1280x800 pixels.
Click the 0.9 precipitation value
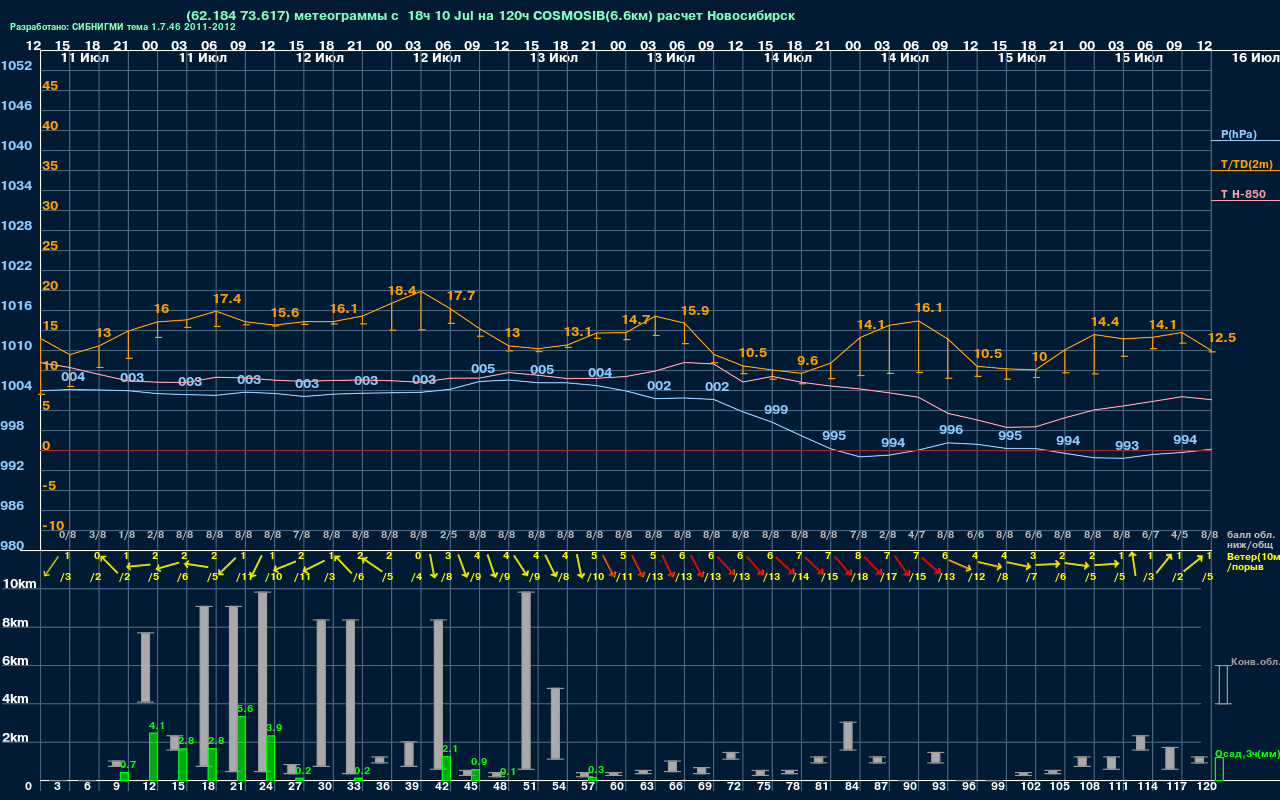[x=479, y=762]
